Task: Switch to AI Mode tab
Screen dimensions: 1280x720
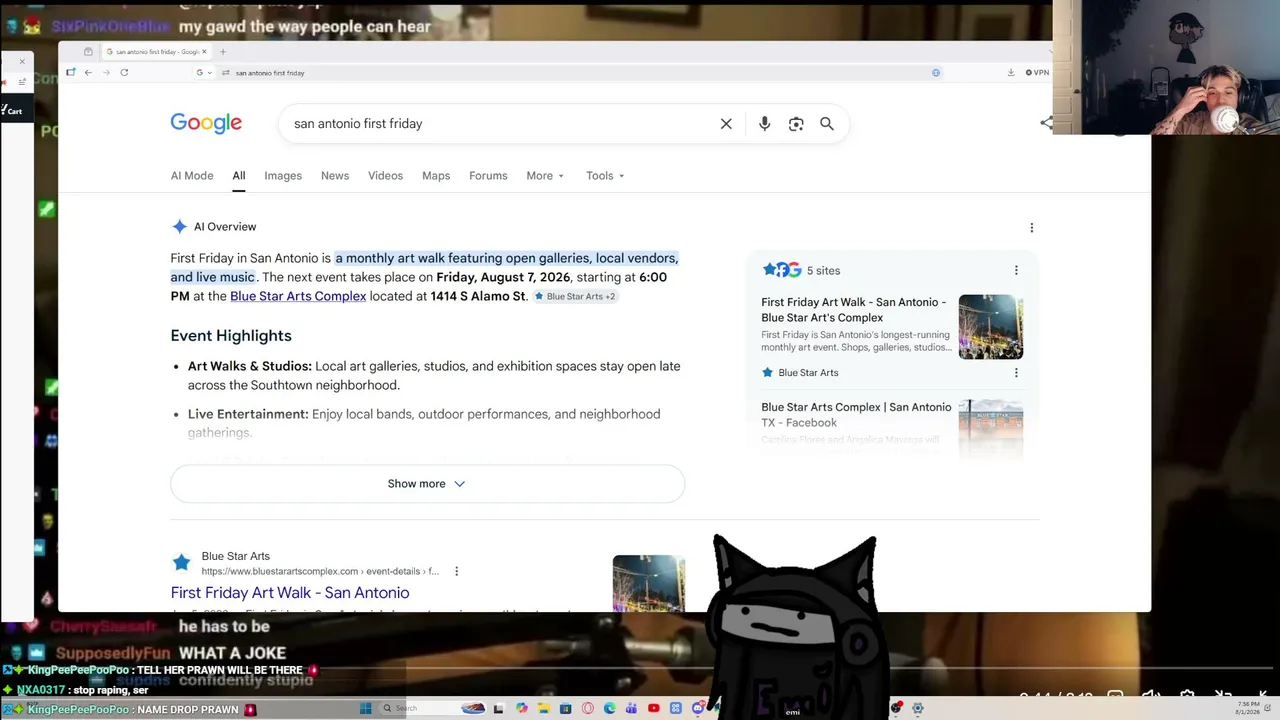Action: coord(192,176)
